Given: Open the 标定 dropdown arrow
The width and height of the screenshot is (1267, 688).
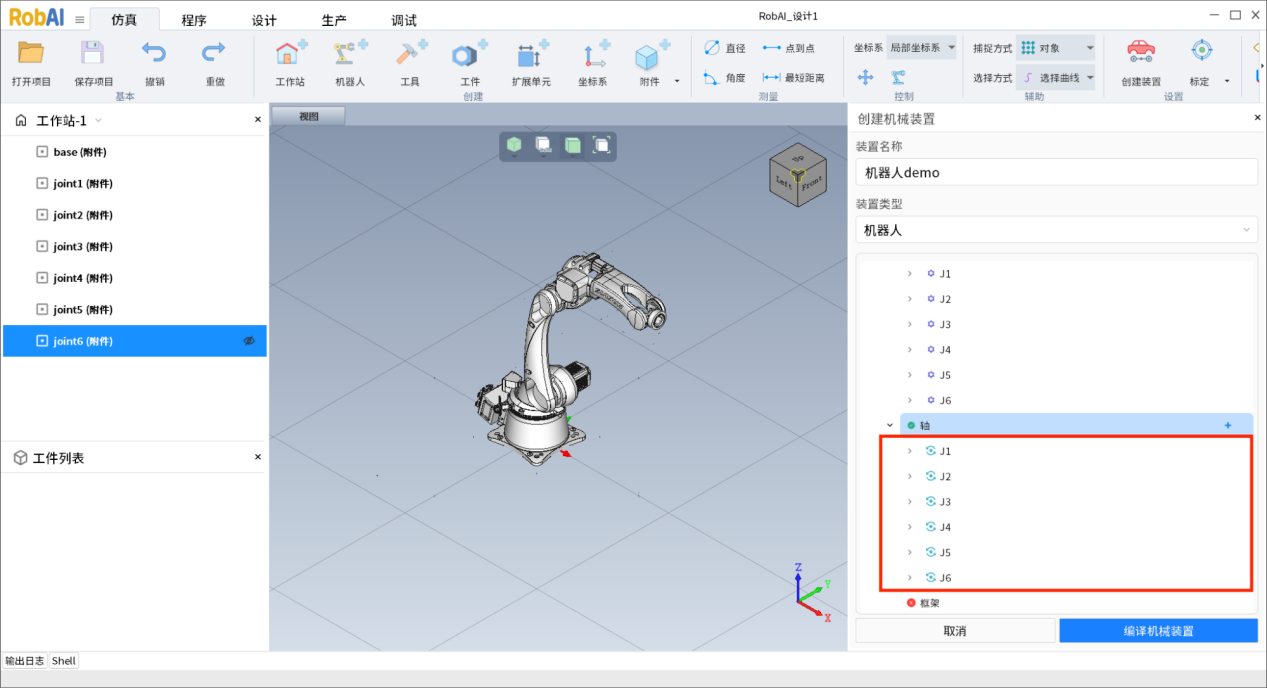Looking at the screenshot, I should (1227, 82).
